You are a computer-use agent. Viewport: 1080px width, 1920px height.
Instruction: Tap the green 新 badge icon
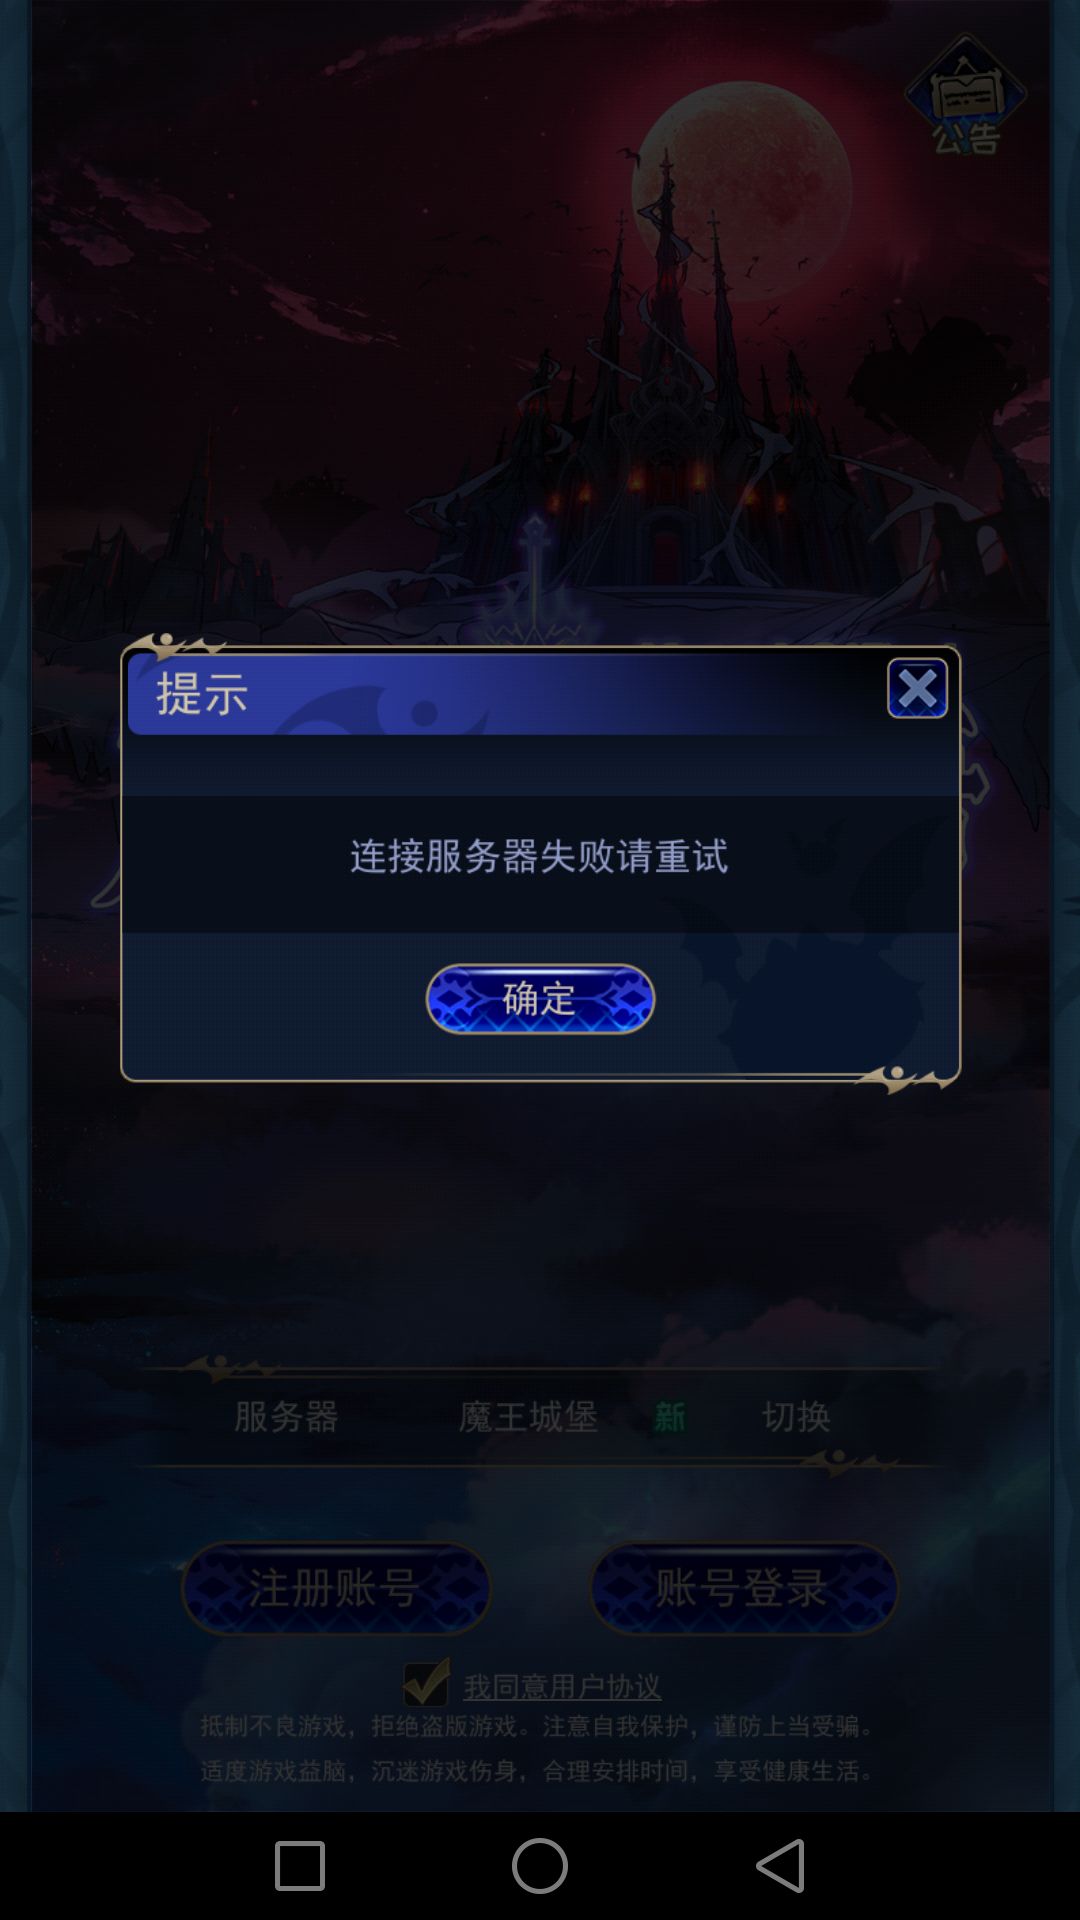pyautogui.click(x=669, y=1416)
